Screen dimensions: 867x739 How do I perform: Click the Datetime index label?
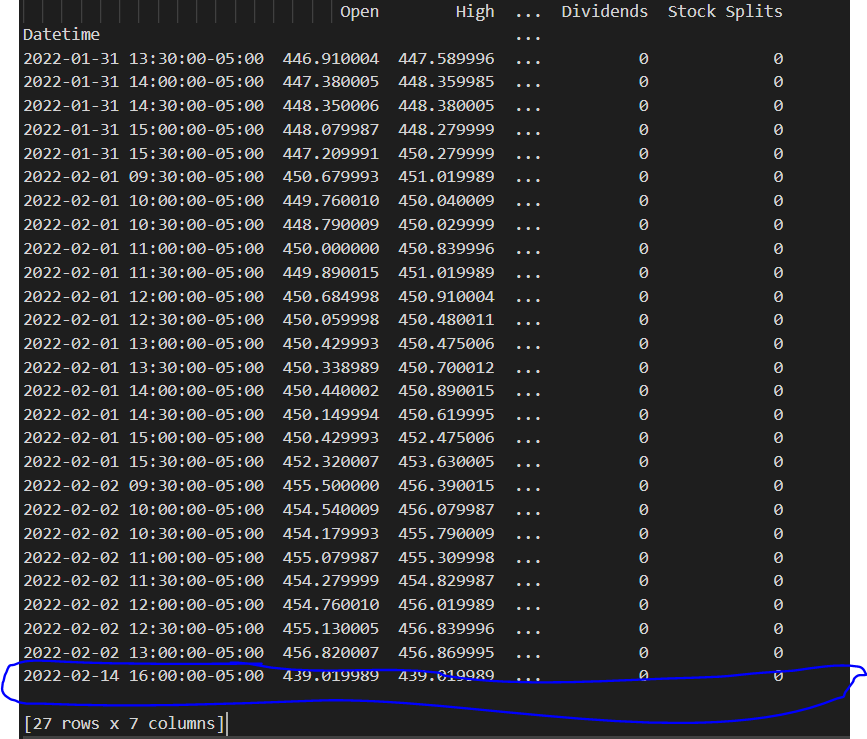61,35
